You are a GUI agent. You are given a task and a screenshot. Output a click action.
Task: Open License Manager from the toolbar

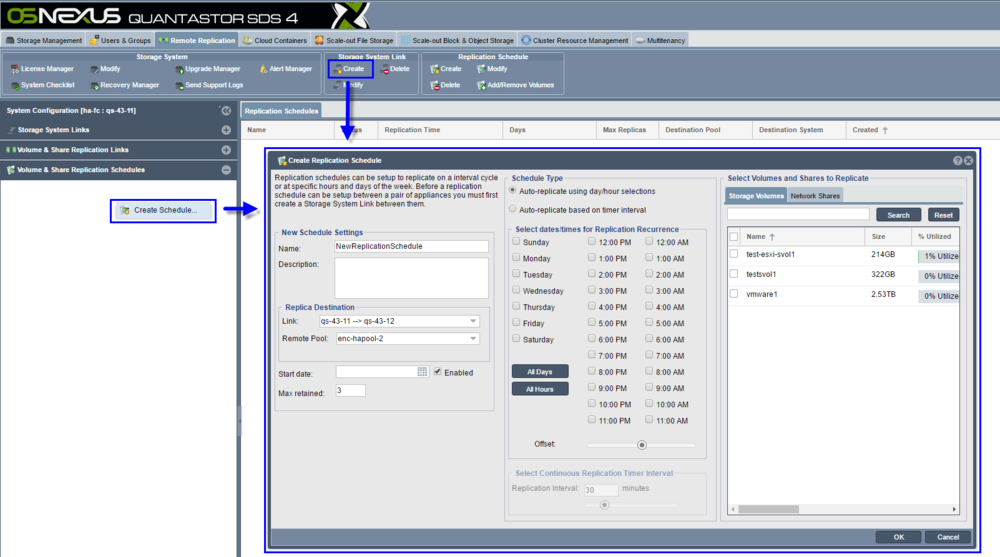coord(42,69)
